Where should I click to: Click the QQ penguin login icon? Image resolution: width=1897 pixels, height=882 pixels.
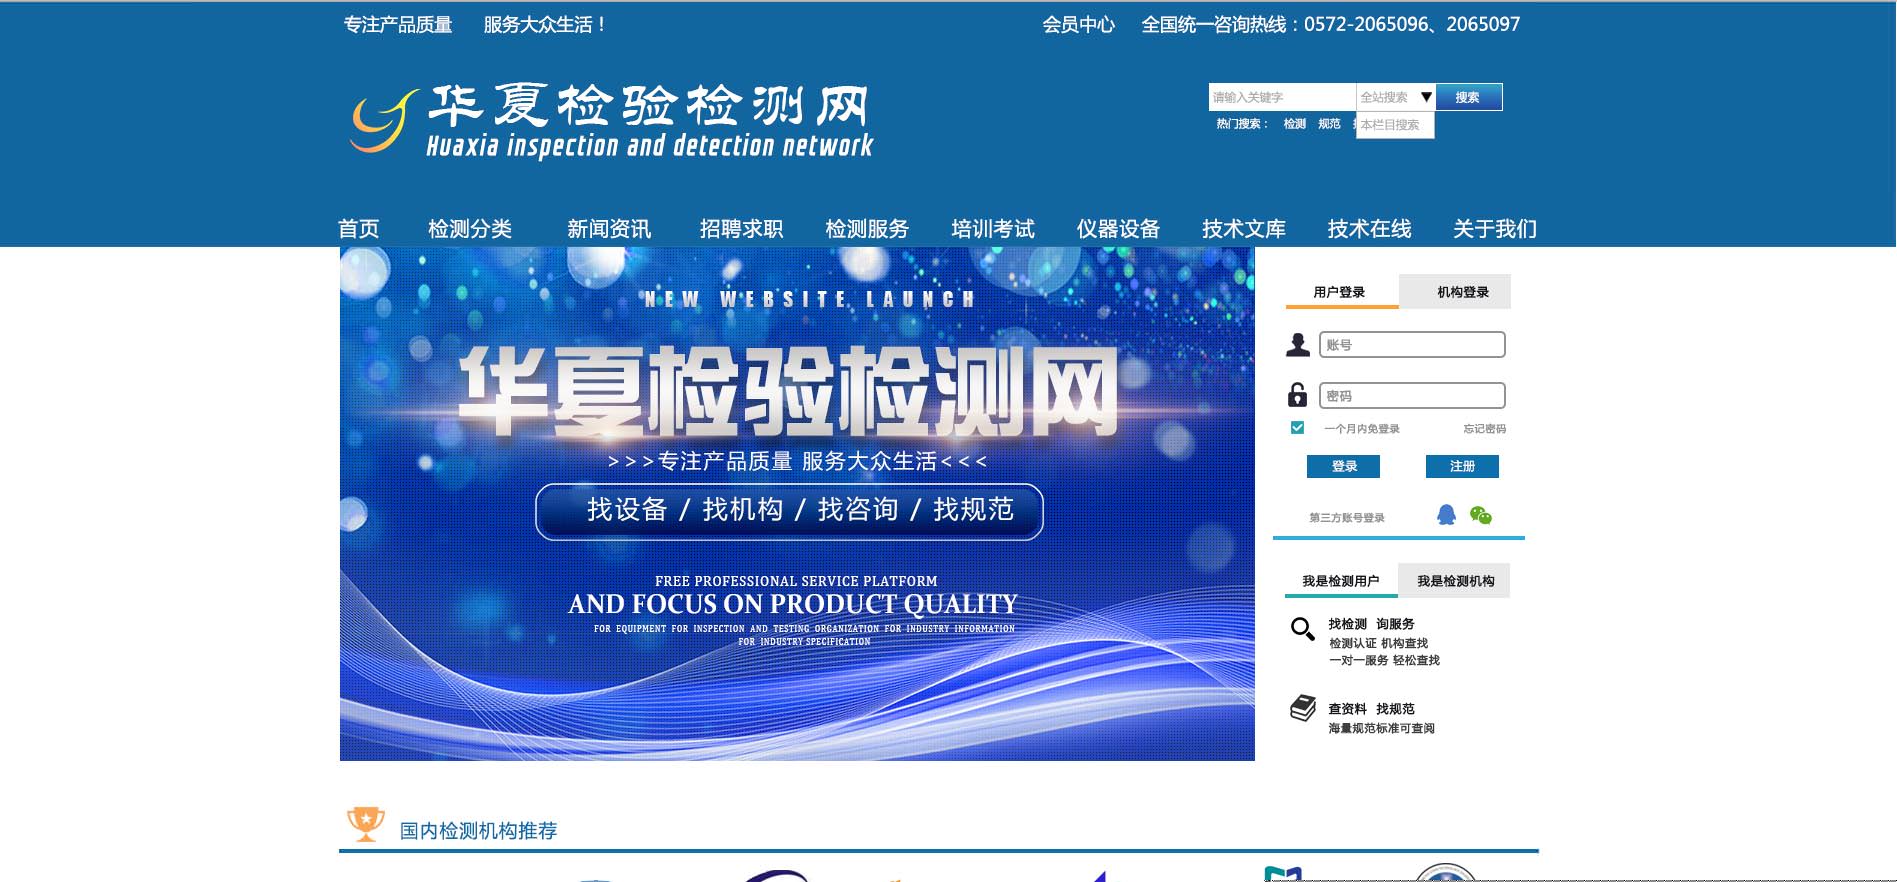coord(1446,515)
